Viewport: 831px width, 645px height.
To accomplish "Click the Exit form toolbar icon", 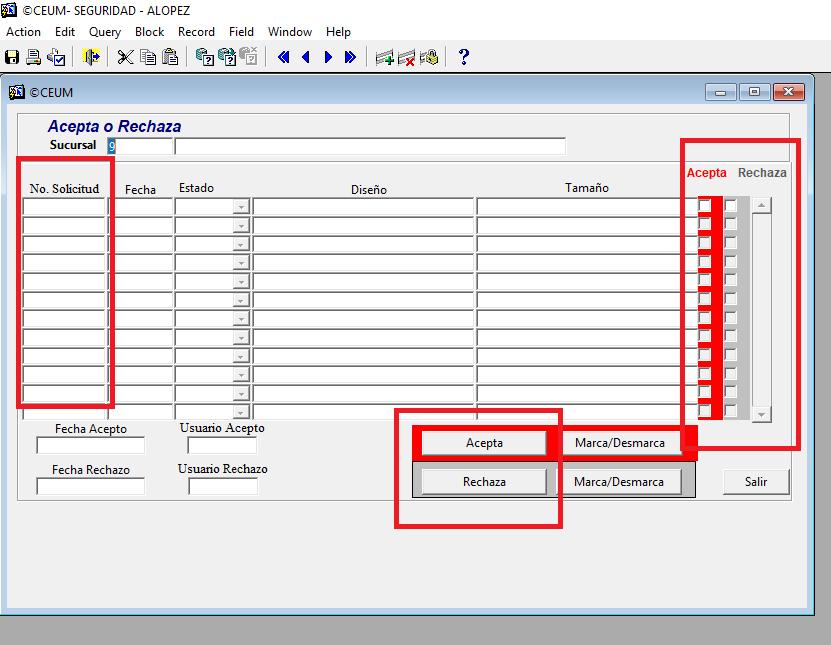I will click(x=91, y=57).
